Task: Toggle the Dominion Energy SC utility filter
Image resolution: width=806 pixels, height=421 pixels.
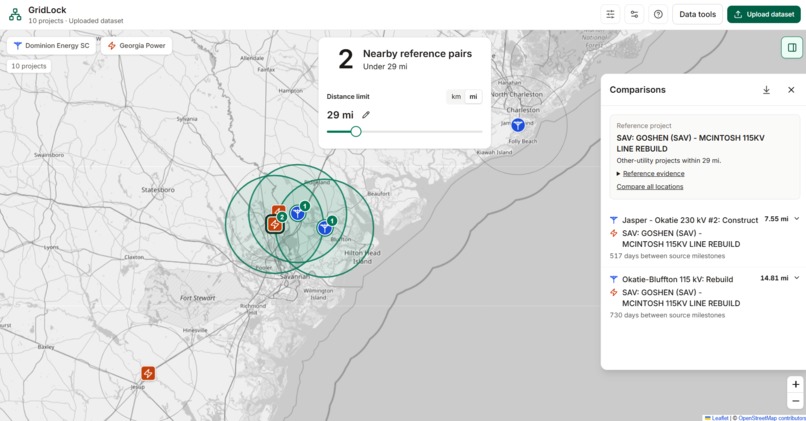Action: (x=51, y=46)
